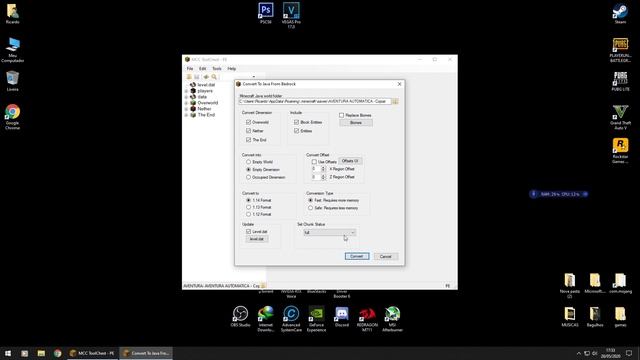Screen dimensions: 640x360
Task: Enable the Use Offsets checkbox
Action: 314,162
